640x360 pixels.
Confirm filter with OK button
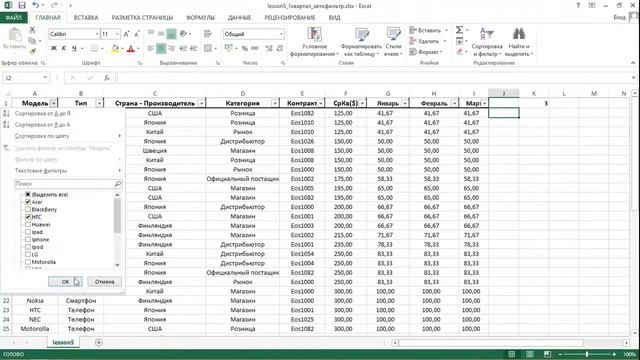point(65,282)
